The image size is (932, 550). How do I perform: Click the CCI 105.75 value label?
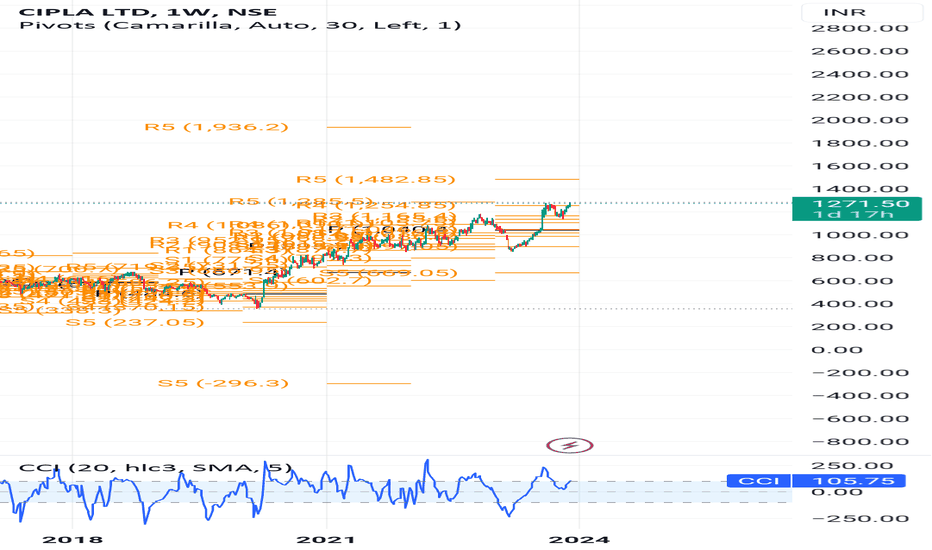816,481
